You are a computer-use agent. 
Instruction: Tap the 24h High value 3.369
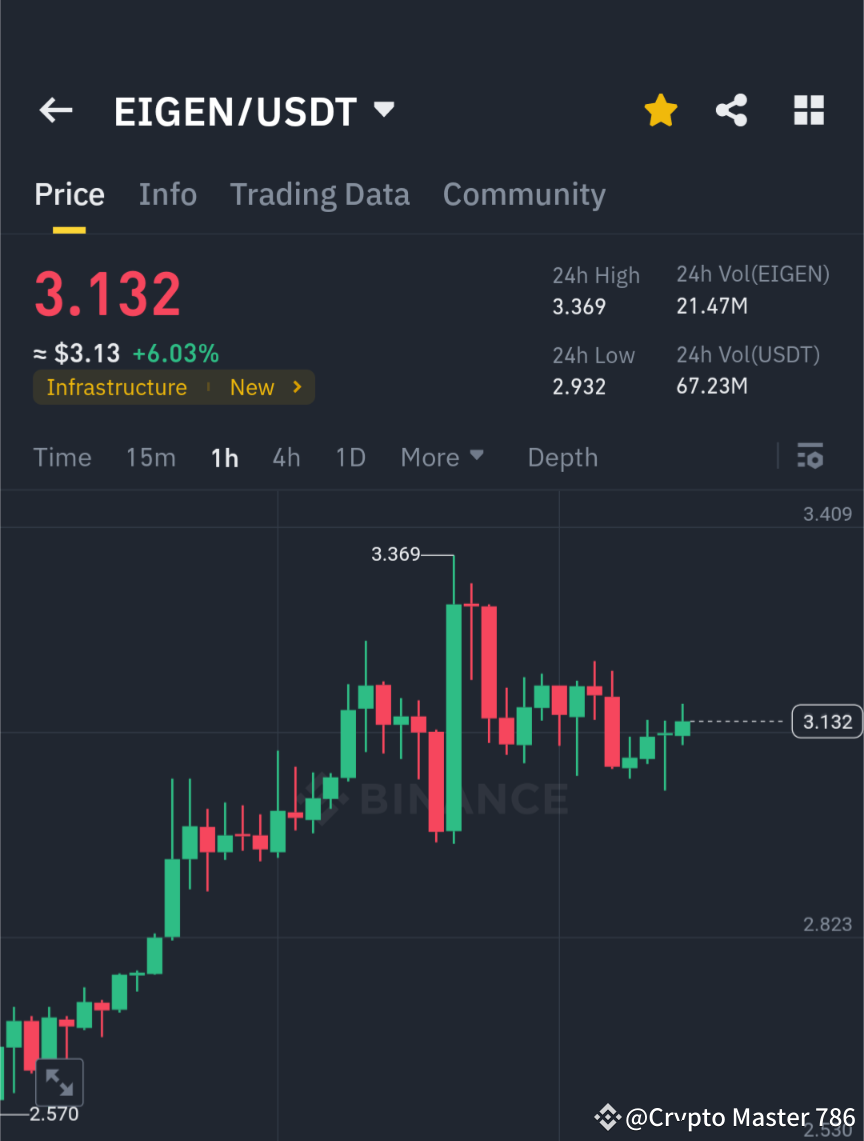(x=578, y=307)
